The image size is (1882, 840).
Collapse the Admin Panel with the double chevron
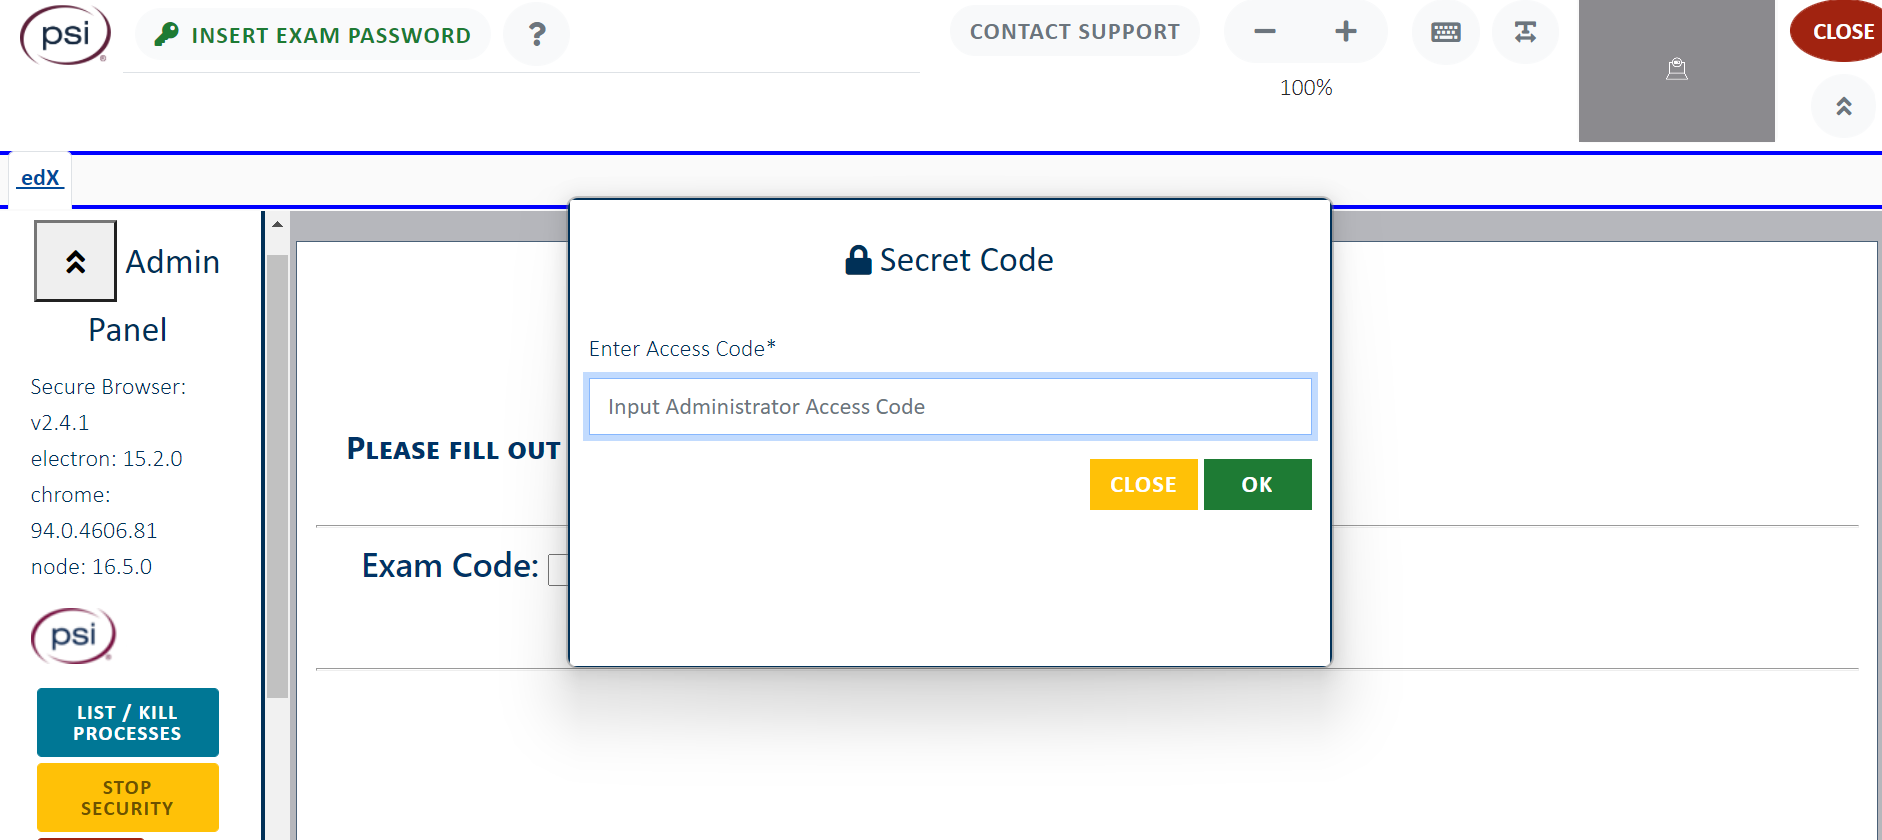tap(75, 260)
